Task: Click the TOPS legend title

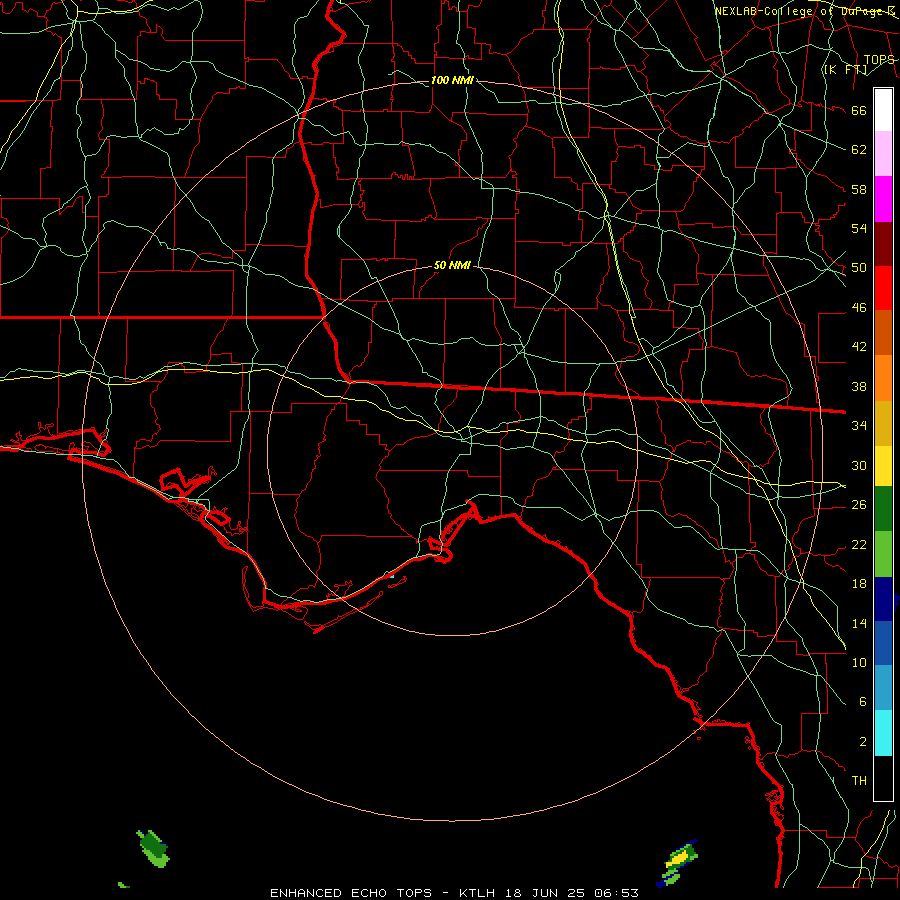Action: click(x=879, y=60)
